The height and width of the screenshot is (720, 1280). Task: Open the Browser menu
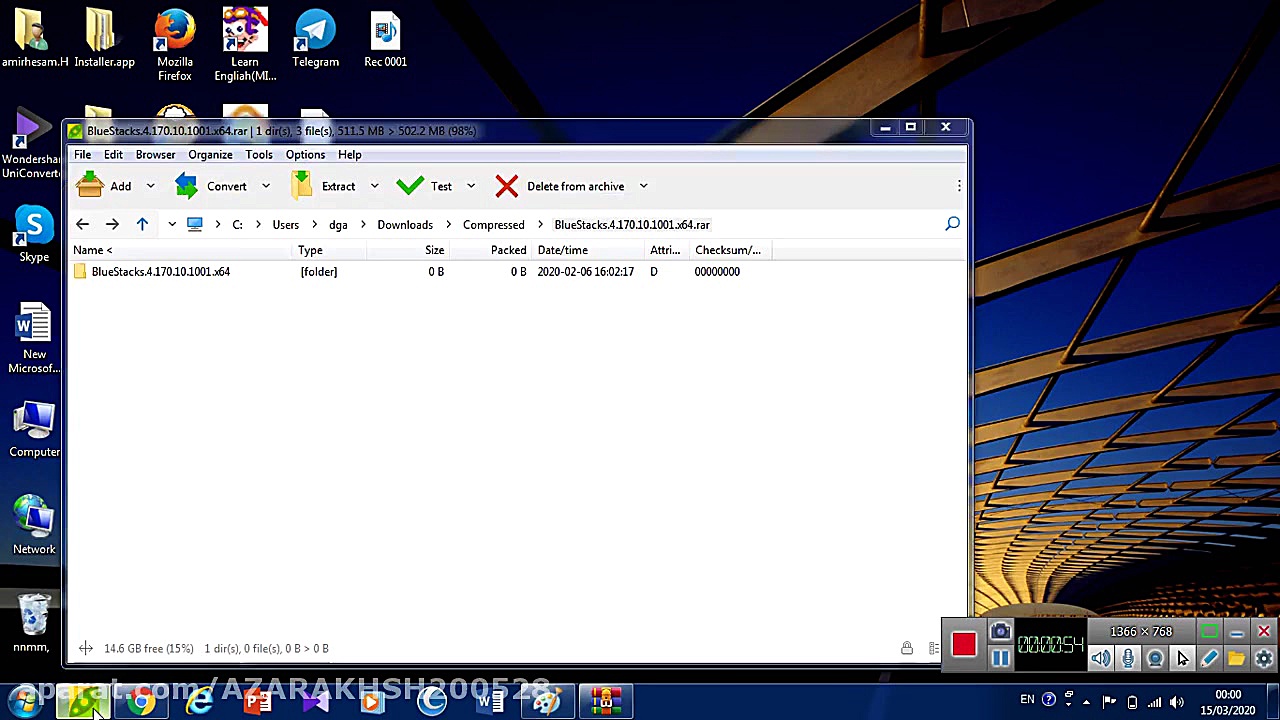pos(155,155)
